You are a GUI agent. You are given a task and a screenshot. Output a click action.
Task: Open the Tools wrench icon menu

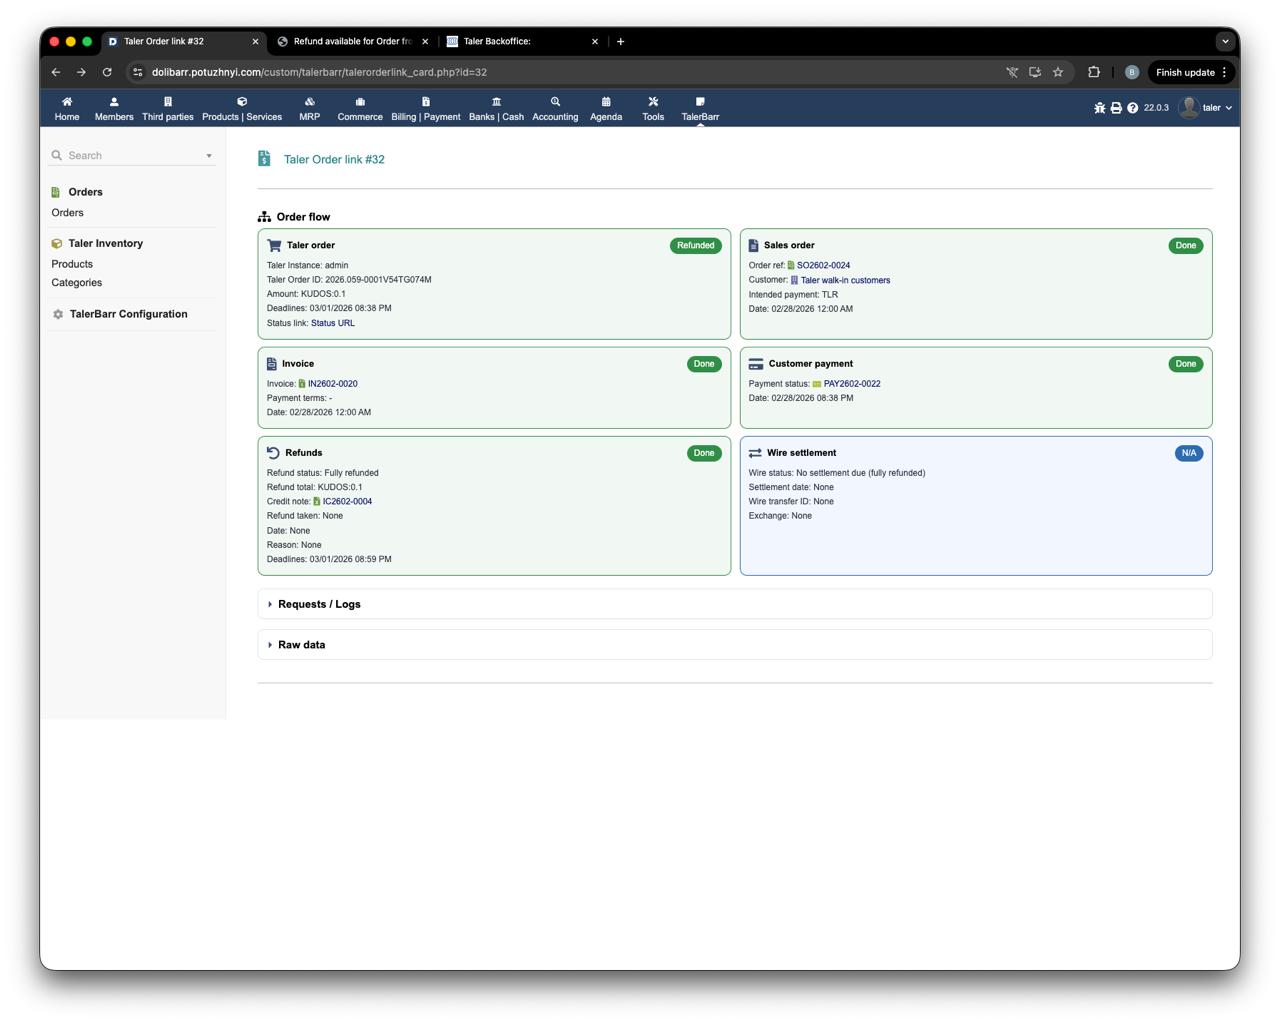(x=653, y=102)
